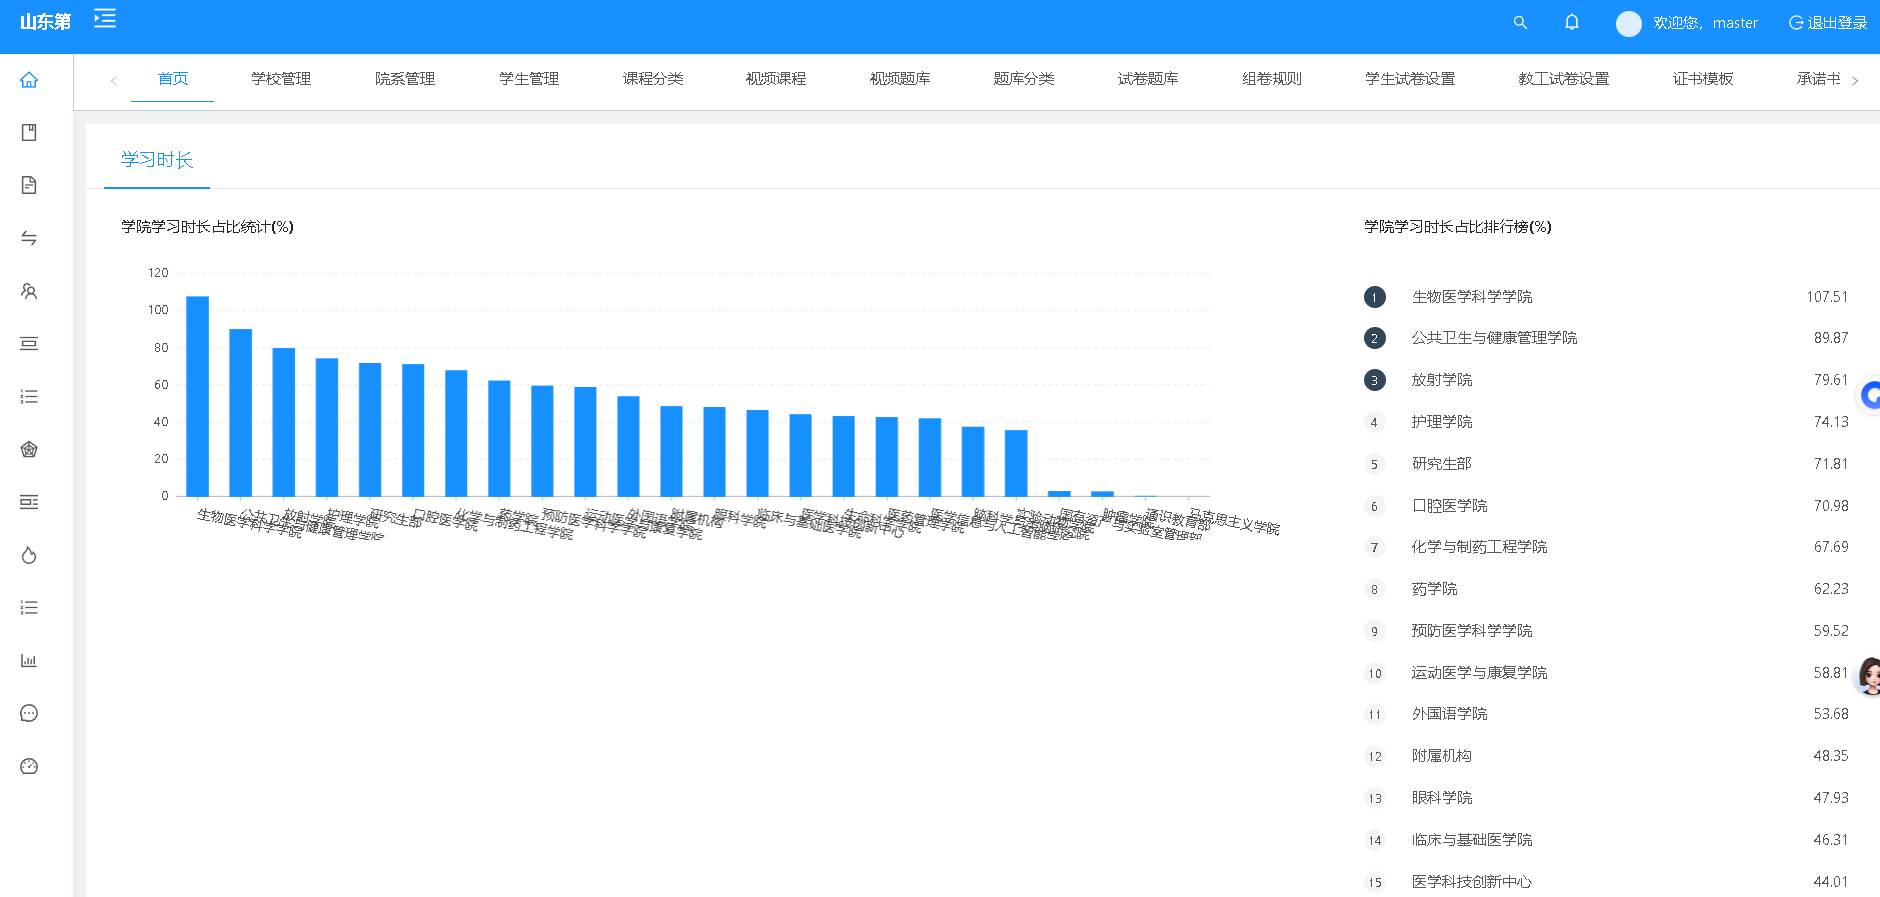Open the master user avatar menu
This screenshot has width=1880, height=897.
point(1629,24)
